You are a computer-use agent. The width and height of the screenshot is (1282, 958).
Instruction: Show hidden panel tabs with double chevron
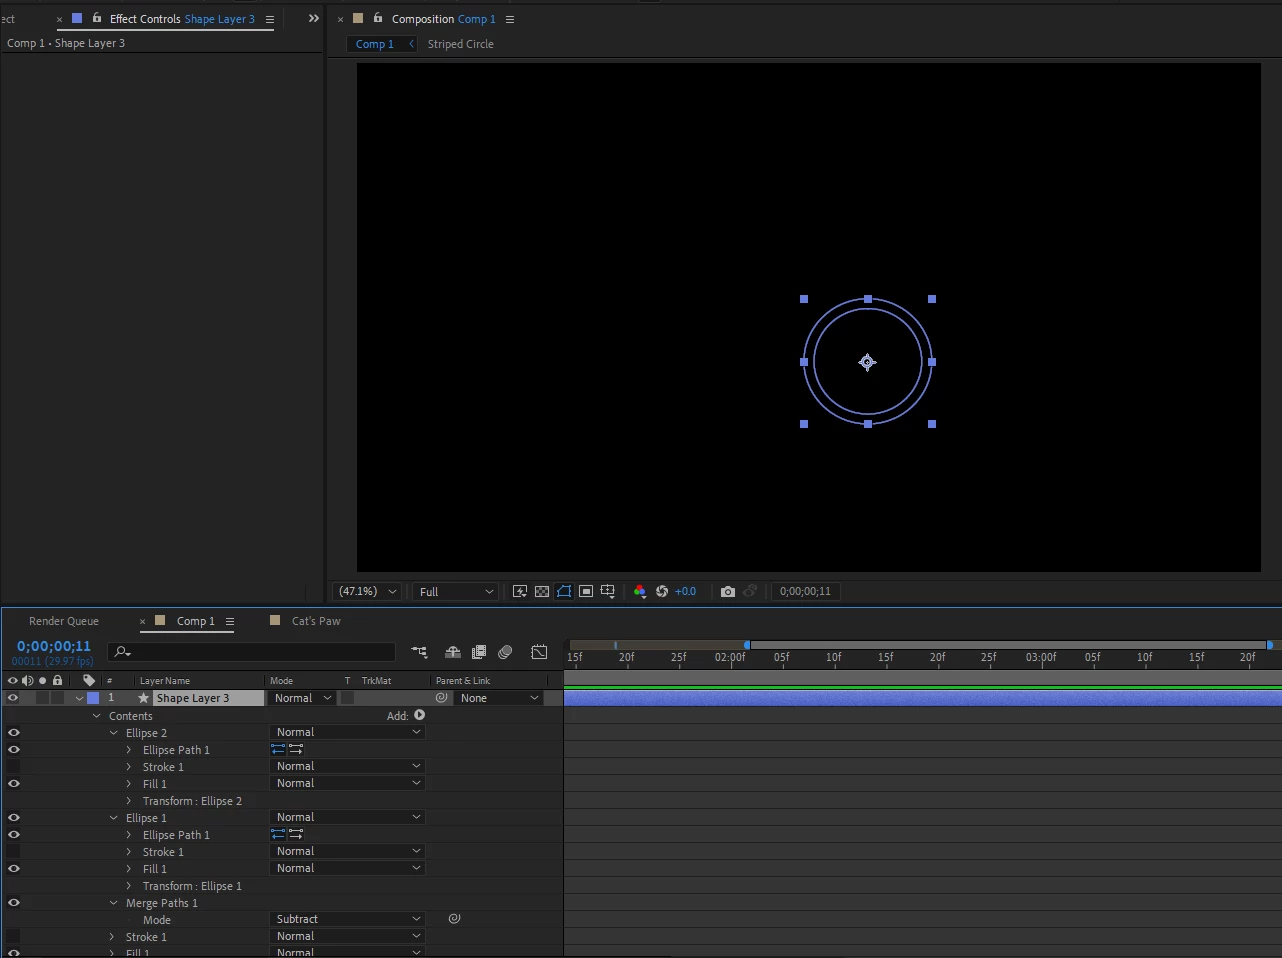point(314,18)
